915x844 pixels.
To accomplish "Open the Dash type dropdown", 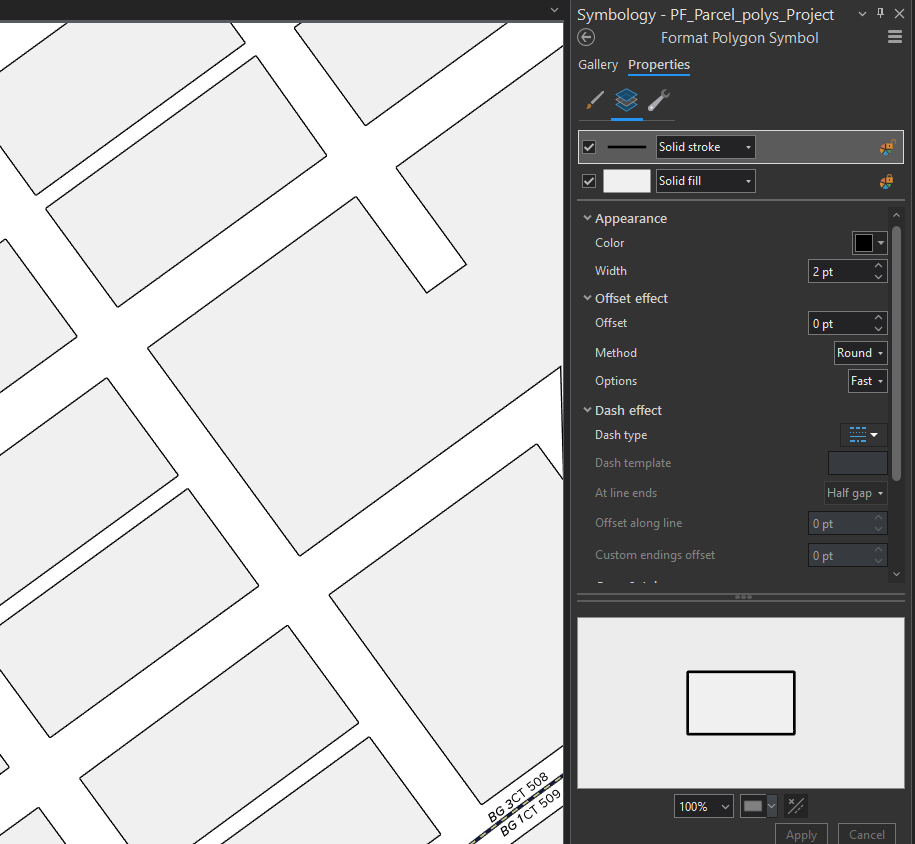I will [x=862, y=434].
